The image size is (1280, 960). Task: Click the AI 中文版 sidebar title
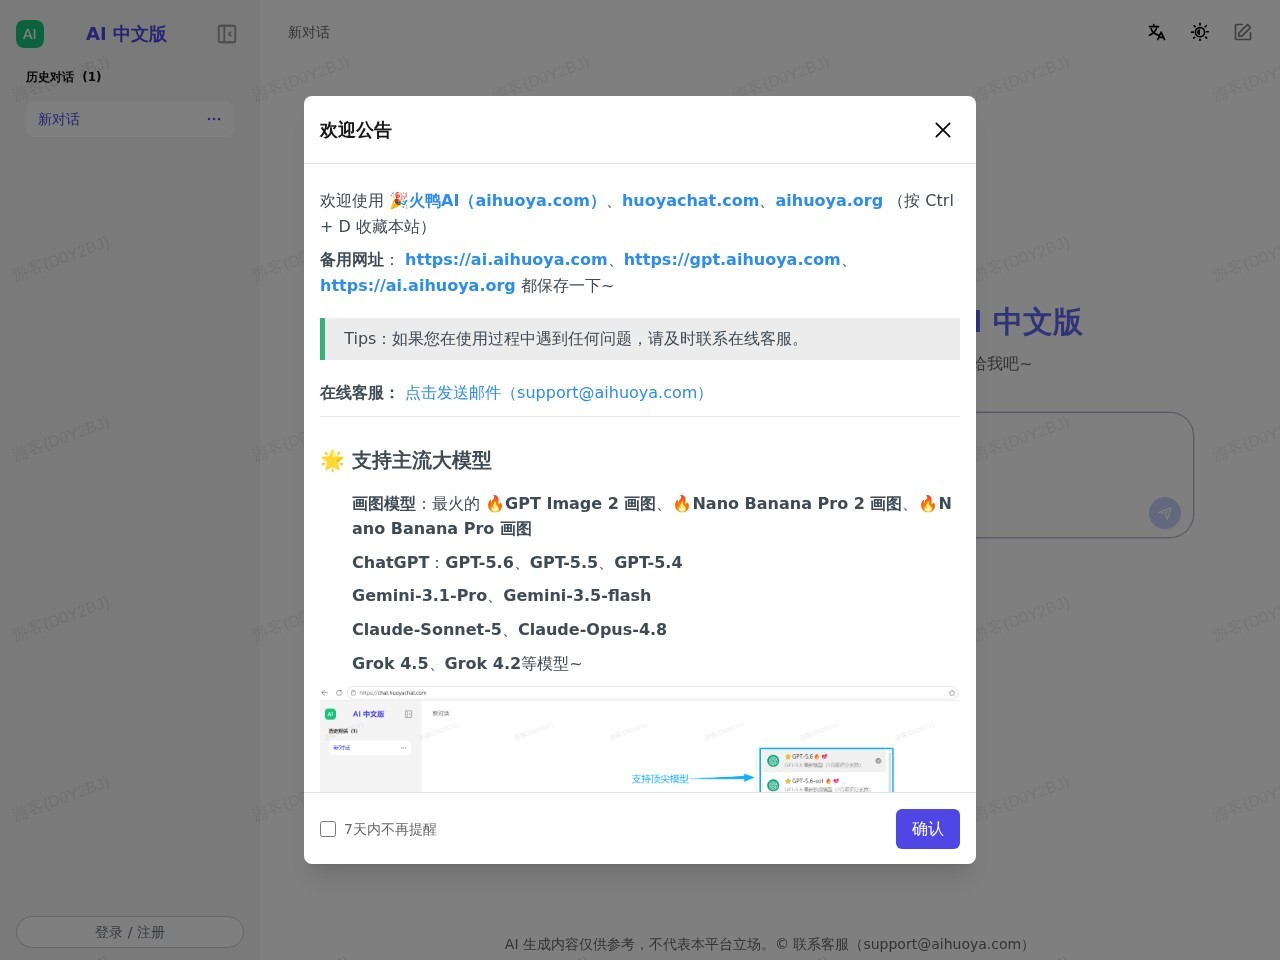point(126,34)
